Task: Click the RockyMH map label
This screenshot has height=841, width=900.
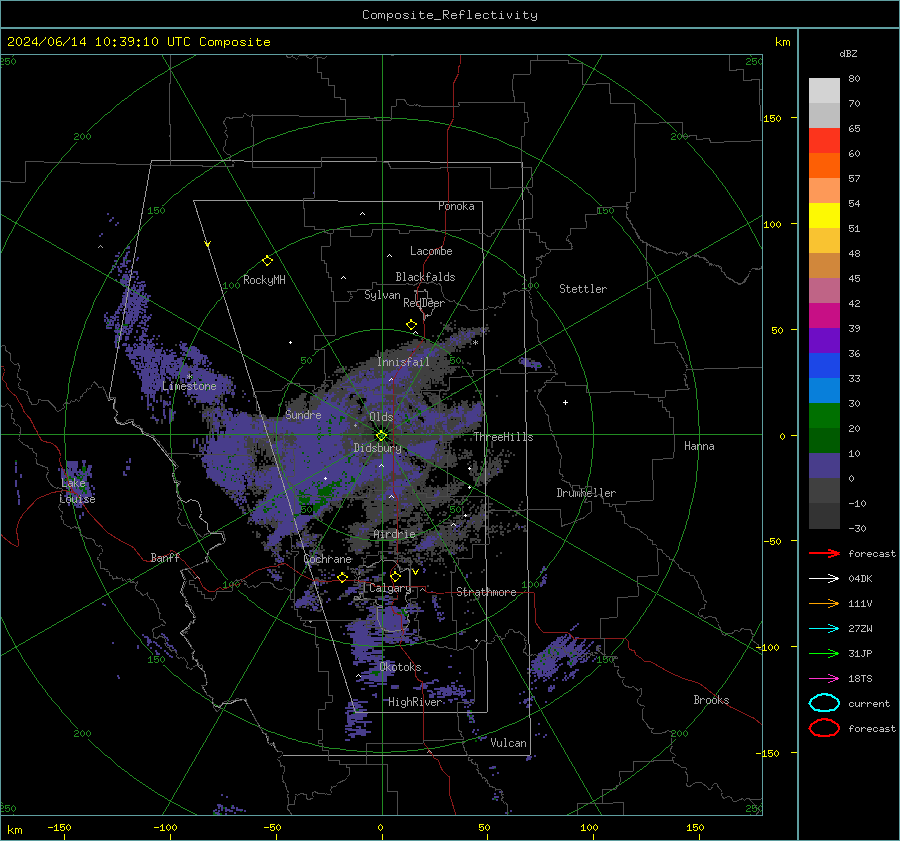Action: coord(264,280)
